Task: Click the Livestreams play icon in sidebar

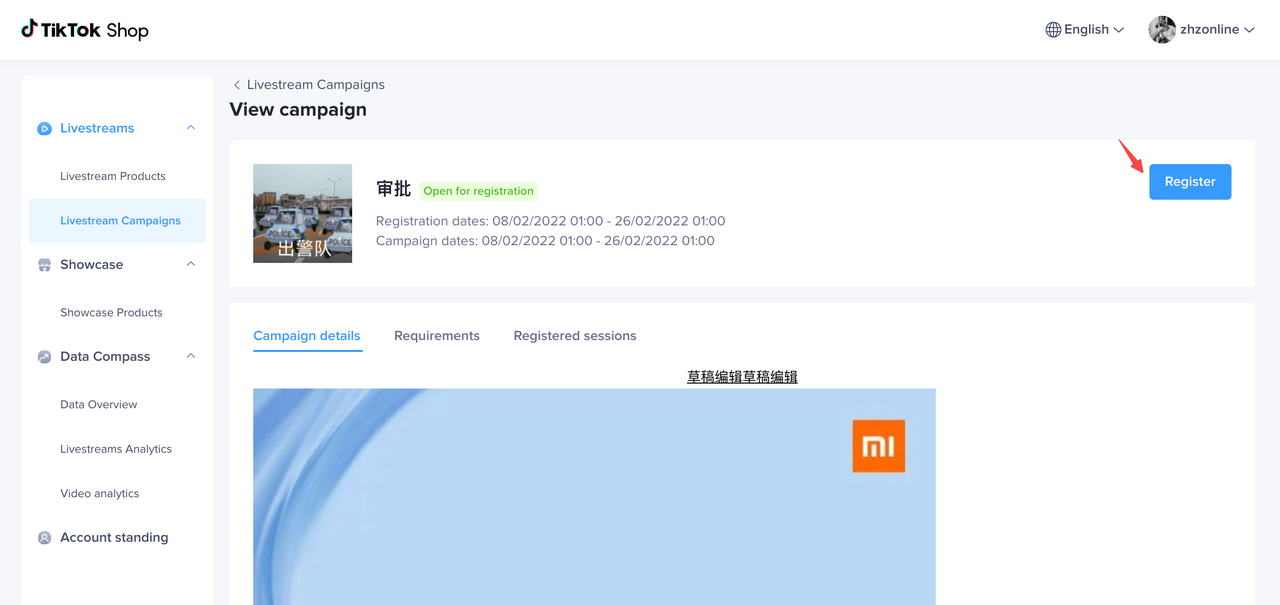Action: tap(44, 129)
